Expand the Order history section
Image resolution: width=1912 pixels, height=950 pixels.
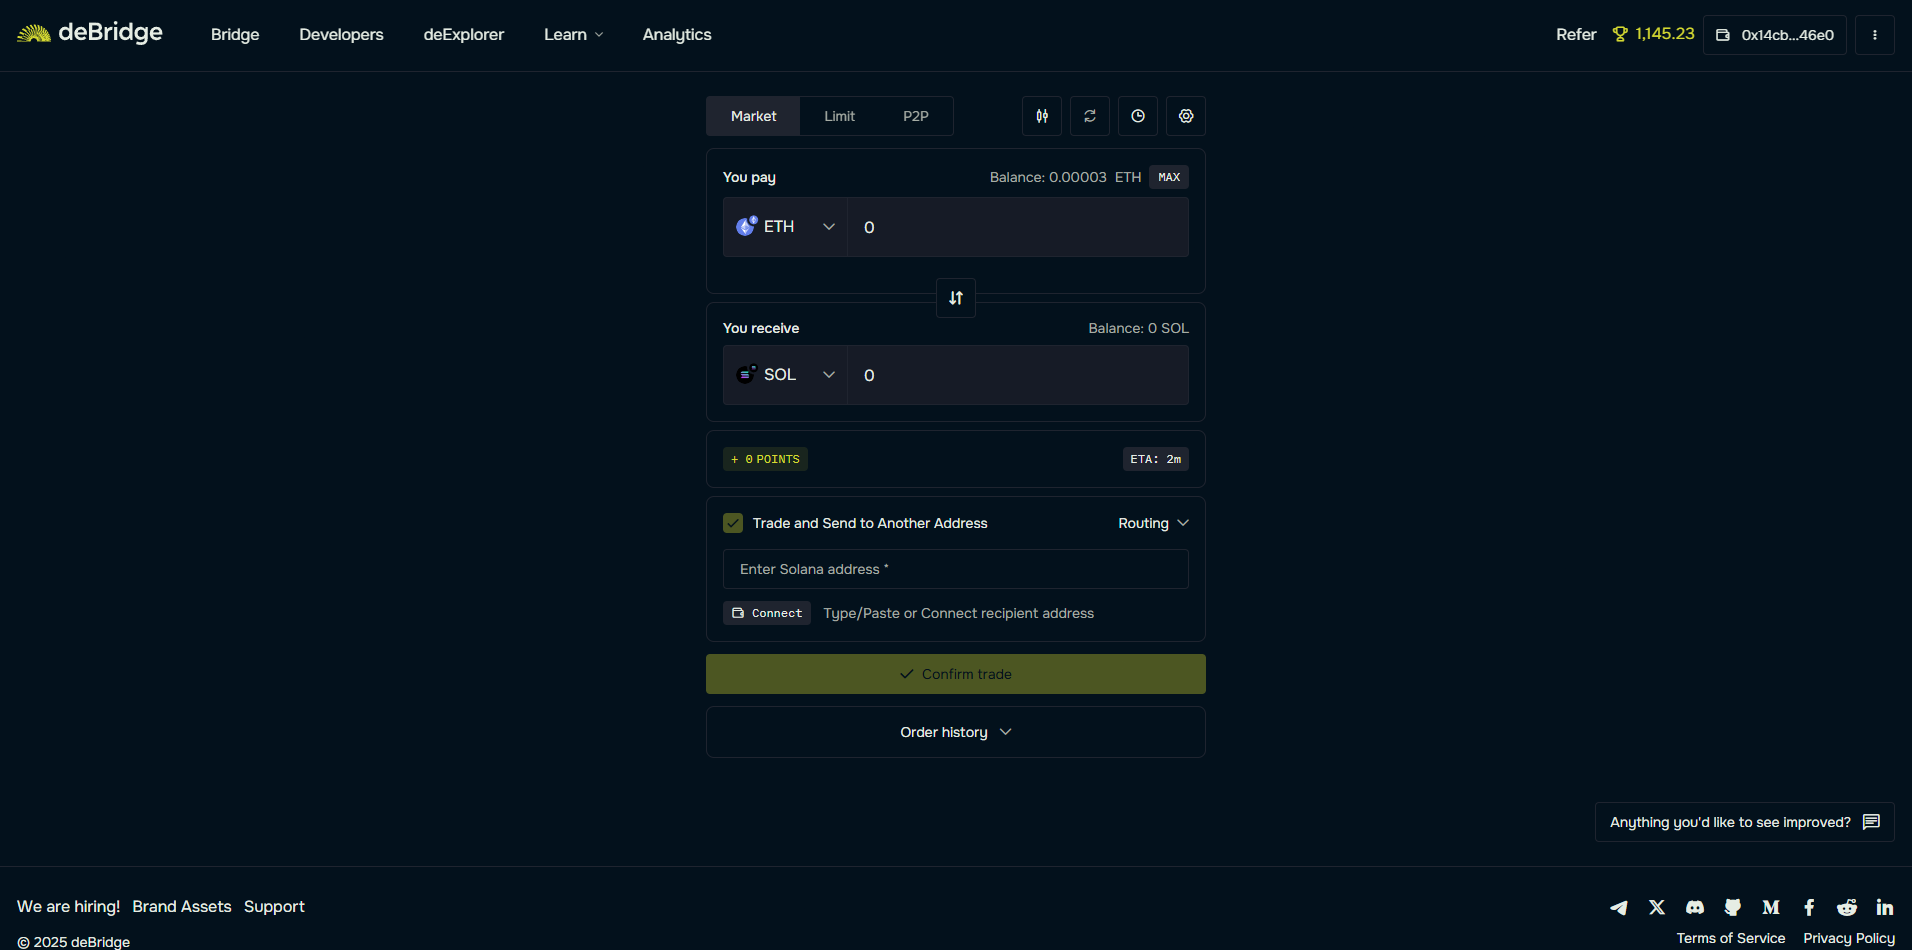coord(956,732)
